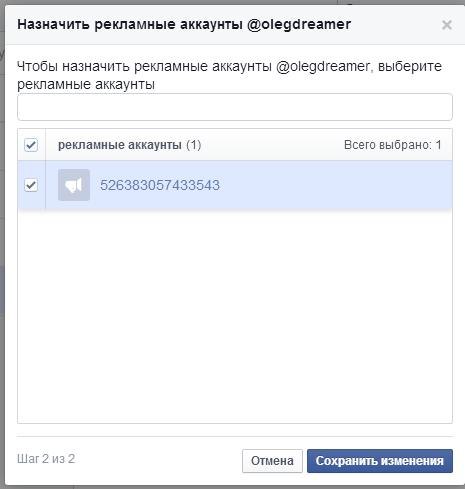This screenshot has width=465, height=489.
Task: Click the '(1)' count next to рекламные аккаунты
Action: coord(194,145)
